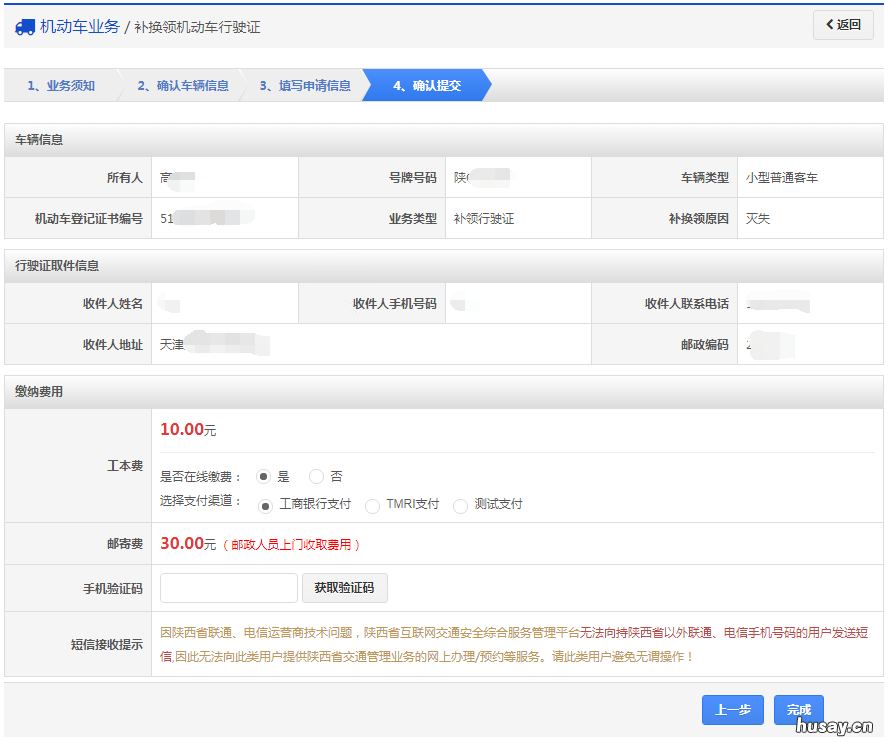Screen dimensions: 888x743
Task: Click the 上一步 button
Action: coord(733,710)
